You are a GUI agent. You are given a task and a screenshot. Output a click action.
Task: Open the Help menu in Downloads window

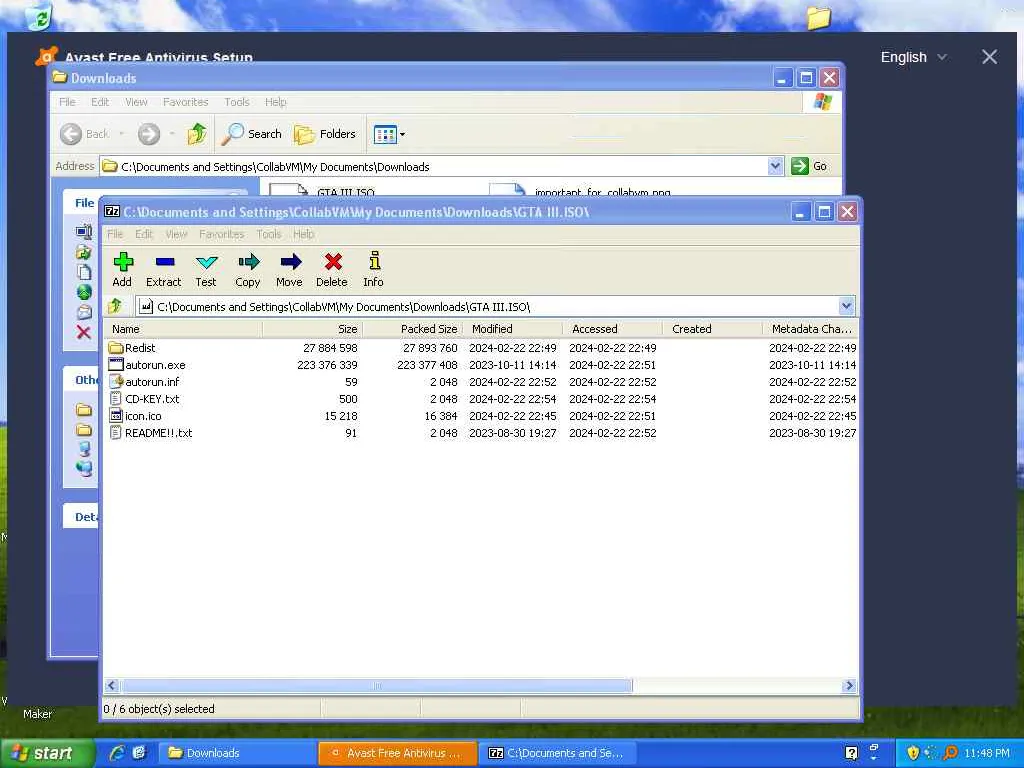(276, 102)
